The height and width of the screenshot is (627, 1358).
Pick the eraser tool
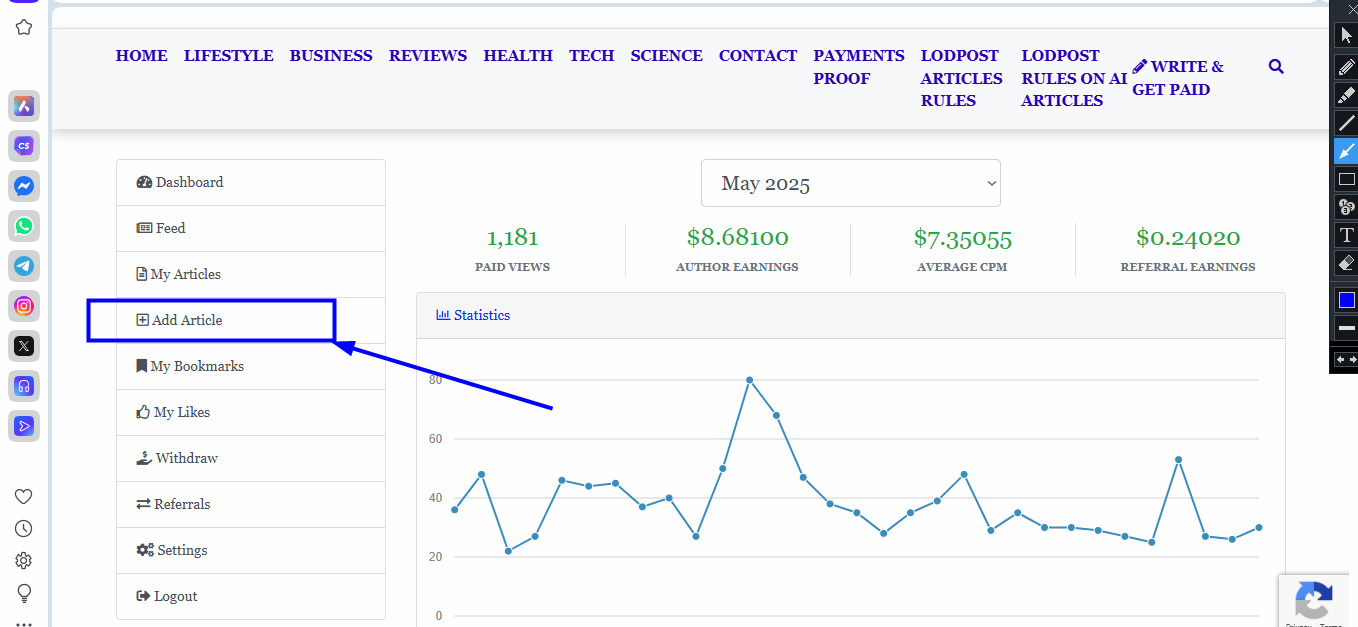(x=1346, y=263)
